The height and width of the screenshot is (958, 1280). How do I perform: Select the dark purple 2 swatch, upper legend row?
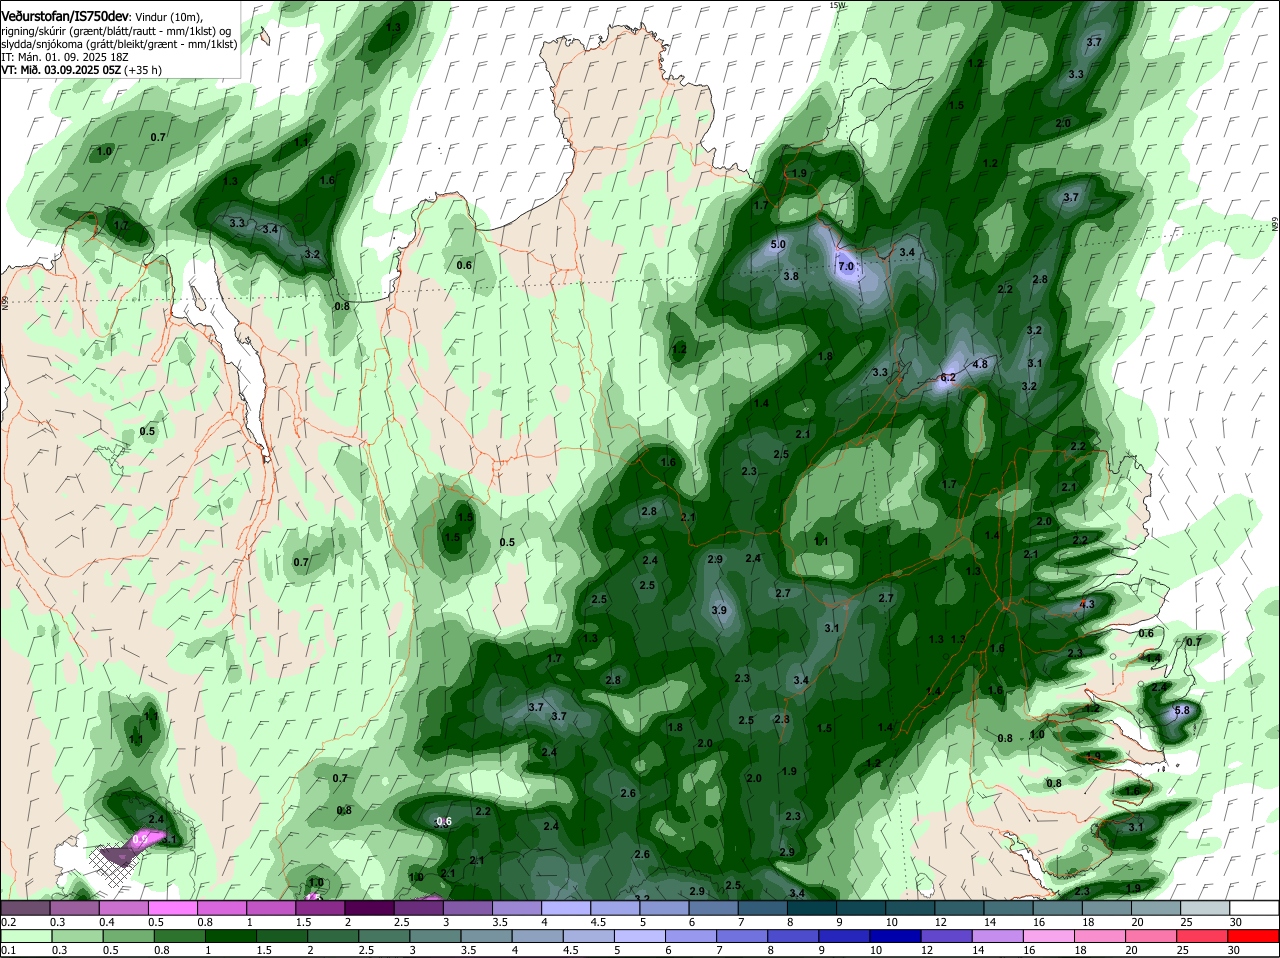tap(368, 908)
